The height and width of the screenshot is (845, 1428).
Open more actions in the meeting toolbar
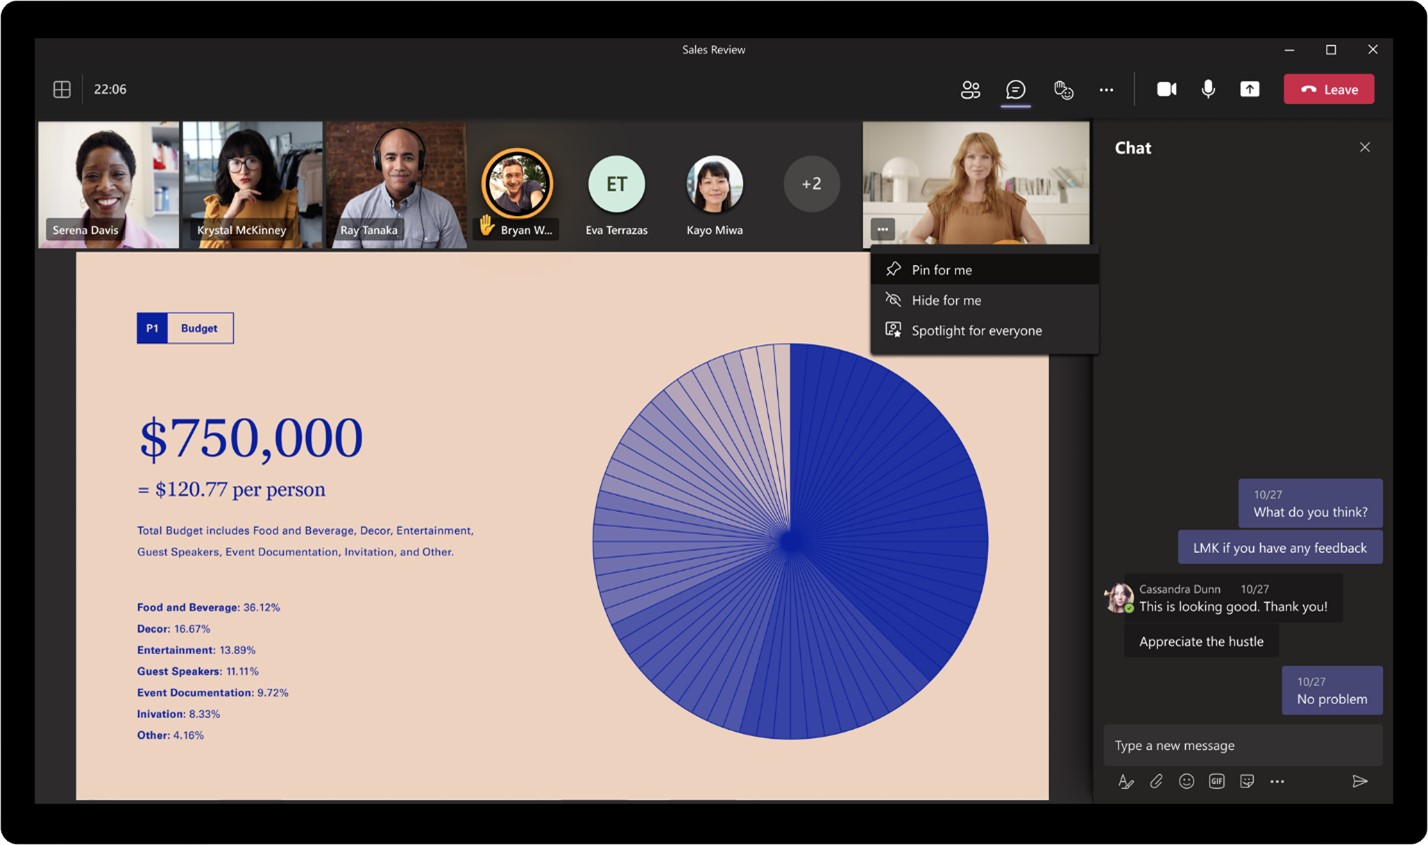(1106, 90)
